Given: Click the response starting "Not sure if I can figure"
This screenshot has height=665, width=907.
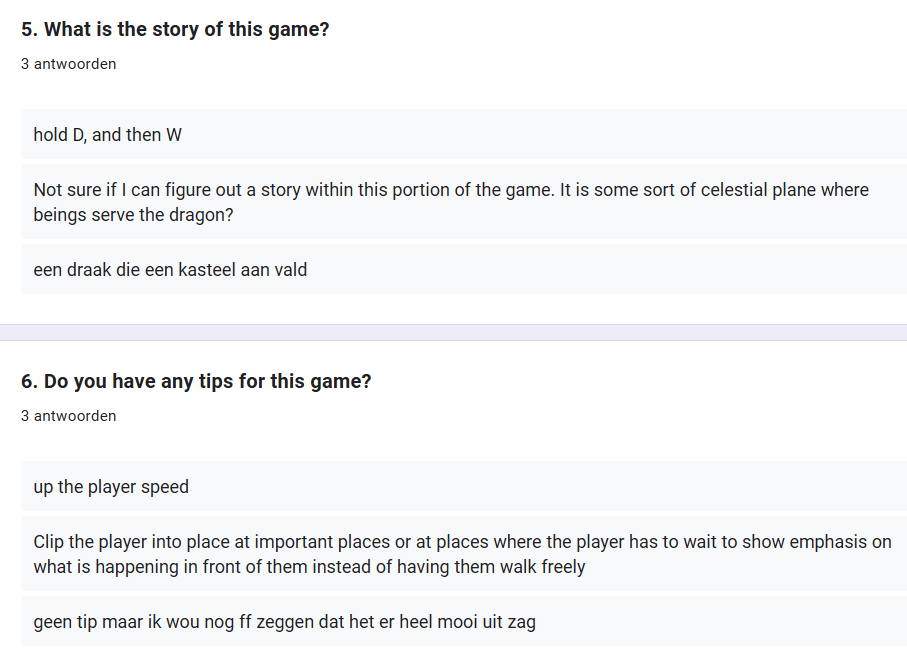Looking at the screenshot, I should click(x=450, y=202).
